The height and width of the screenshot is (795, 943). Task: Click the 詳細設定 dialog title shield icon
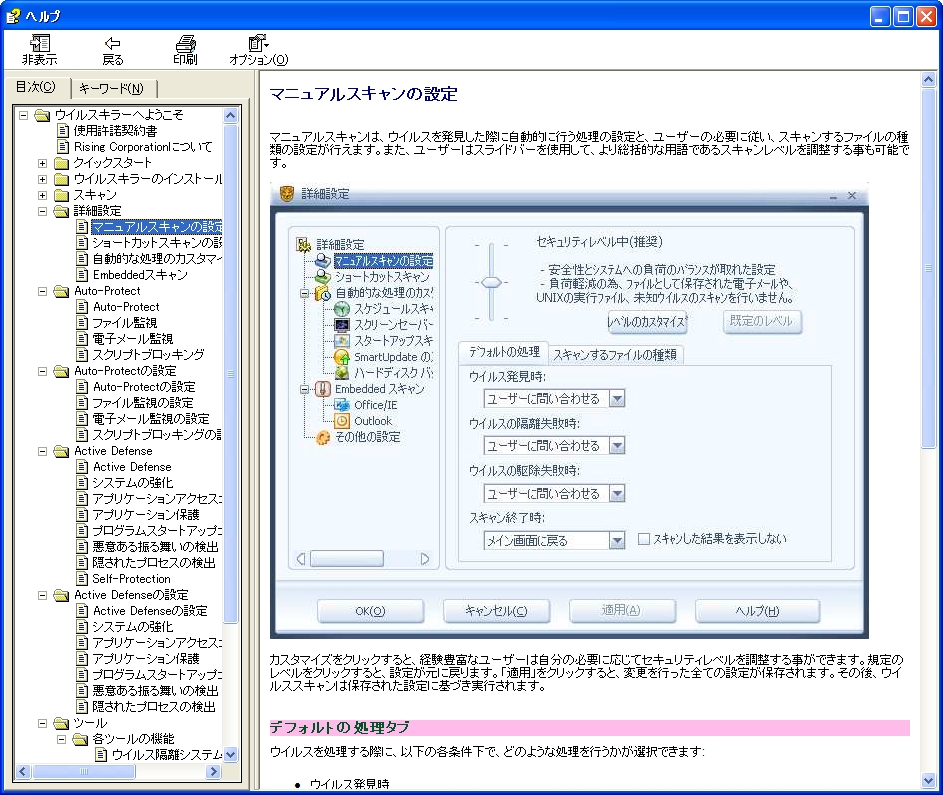click(287, 194)
